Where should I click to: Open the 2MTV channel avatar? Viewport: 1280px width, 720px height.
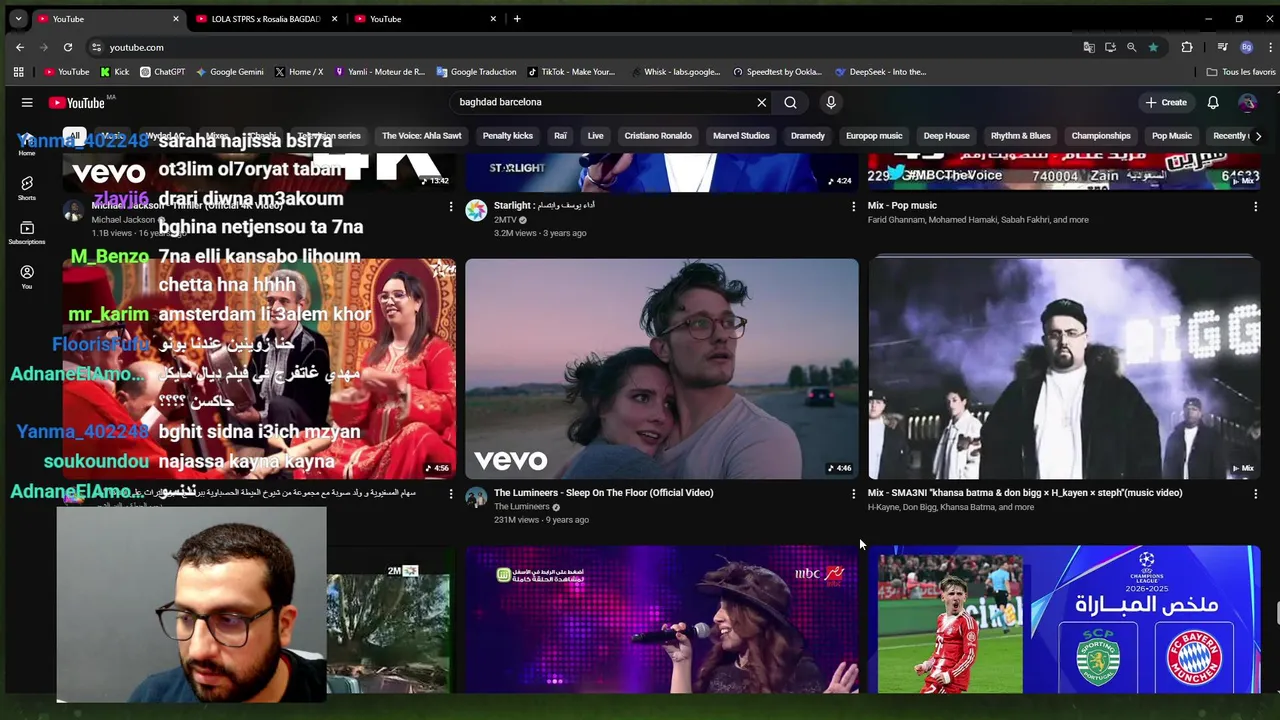coord(476,210)
